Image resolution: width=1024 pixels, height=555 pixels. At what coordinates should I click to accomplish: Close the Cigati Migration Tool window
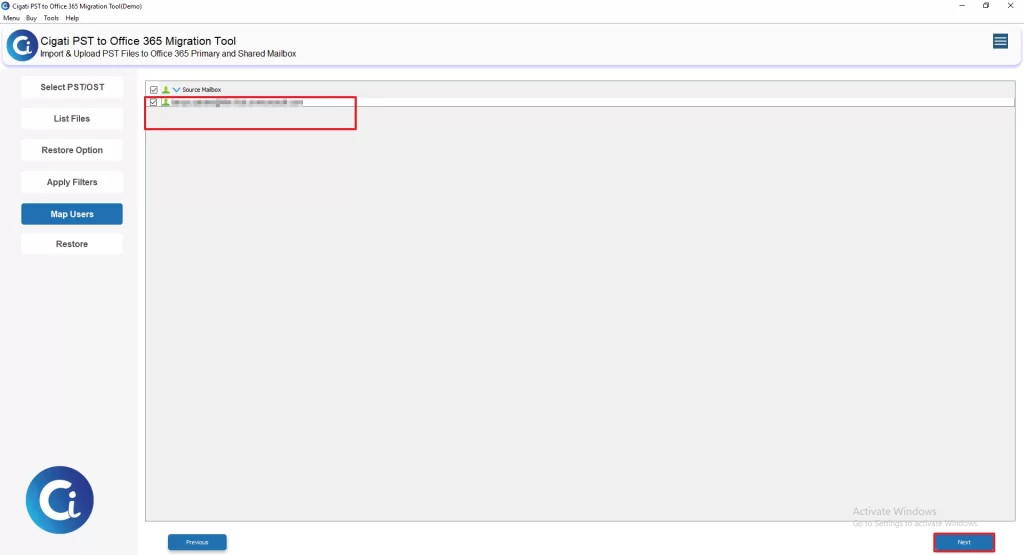click(x=1010, y=6)
